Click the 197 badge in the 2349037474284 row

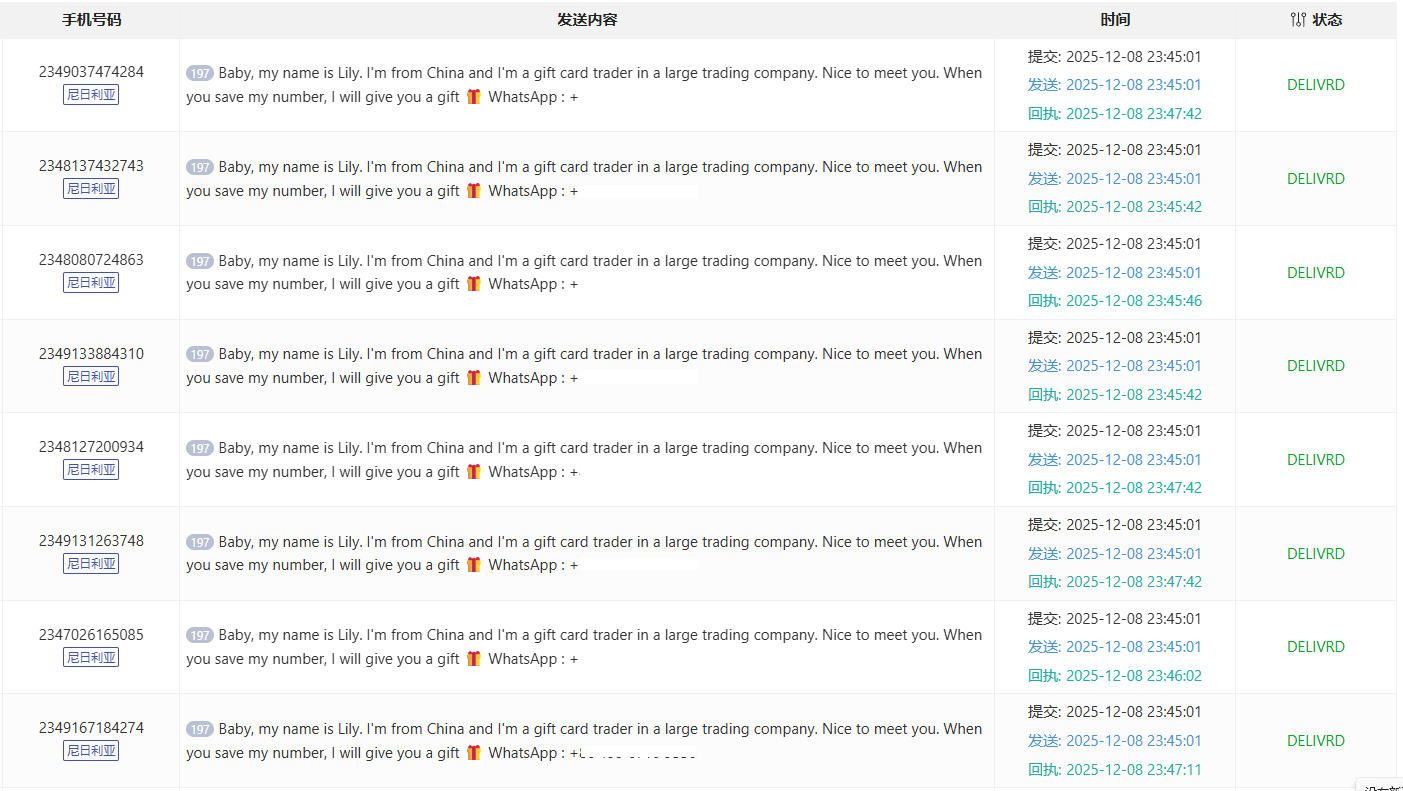click(200, 73)
